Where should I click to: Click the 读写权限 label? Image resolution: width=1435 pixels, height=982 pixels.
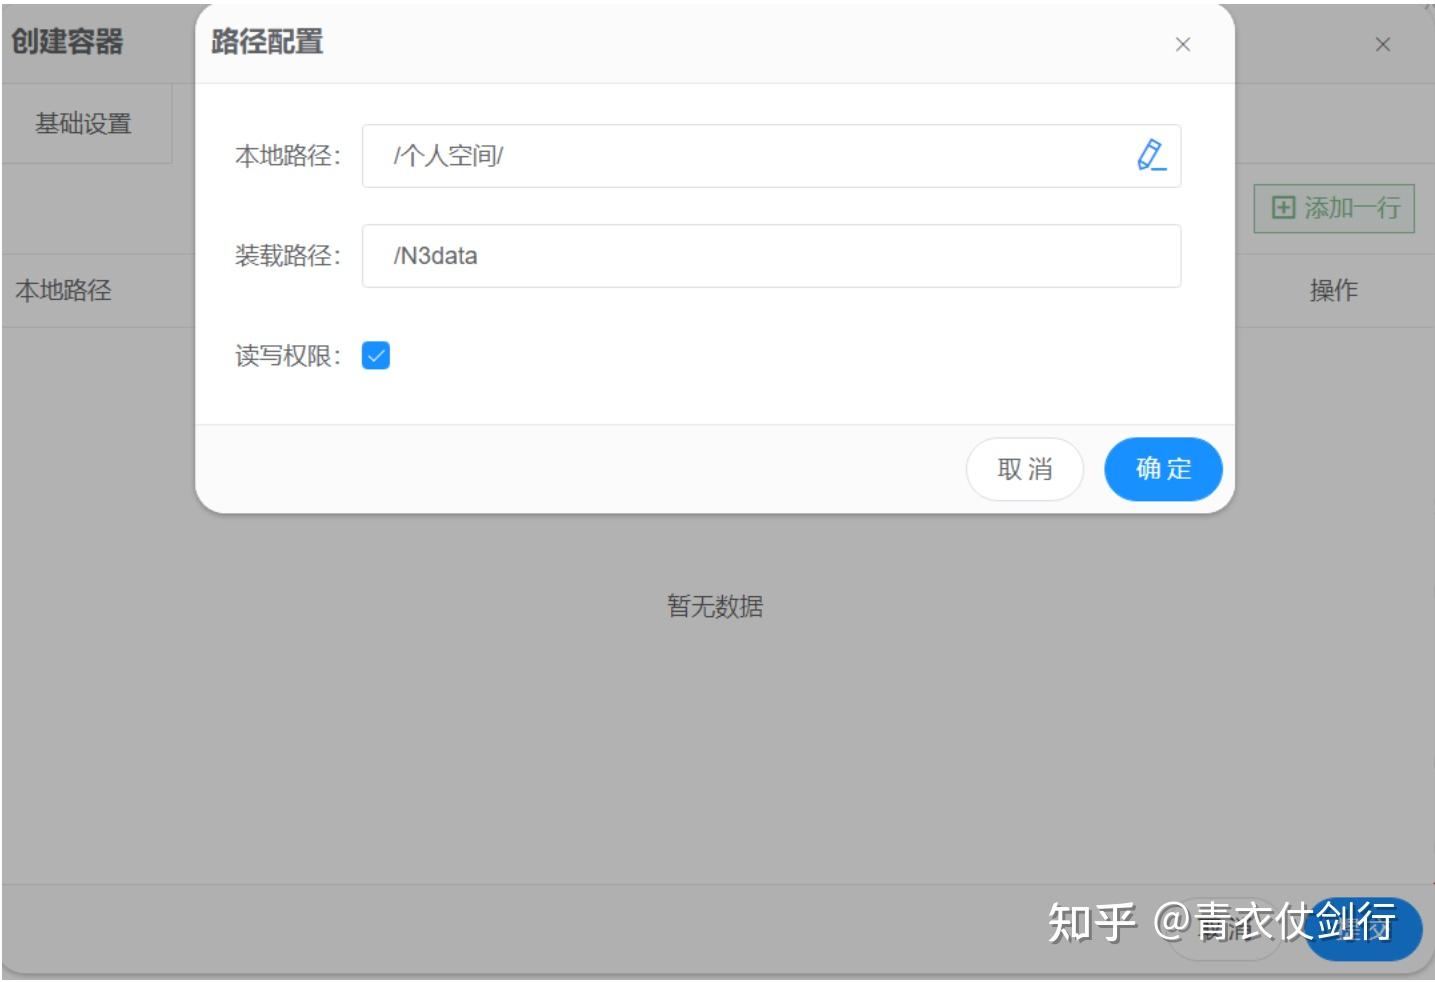[x=288, y=356]
